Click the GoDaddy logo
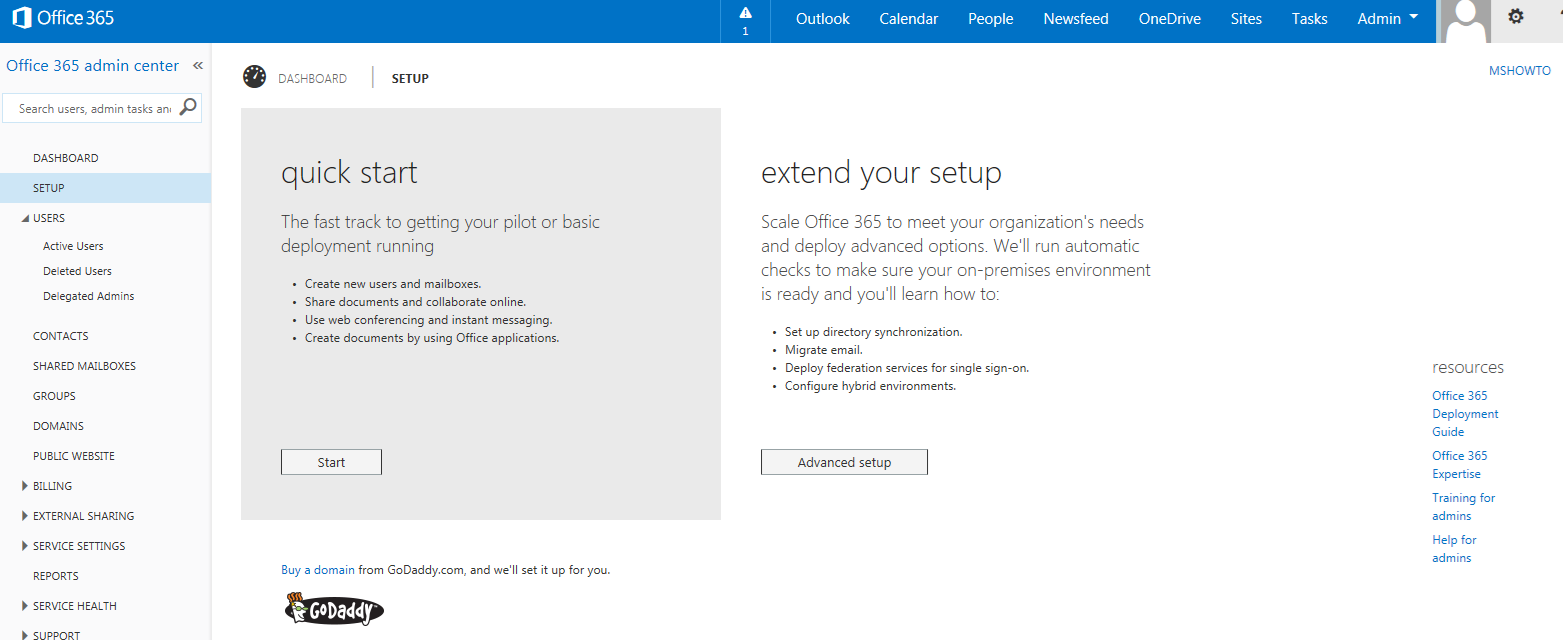 [333, 608]
